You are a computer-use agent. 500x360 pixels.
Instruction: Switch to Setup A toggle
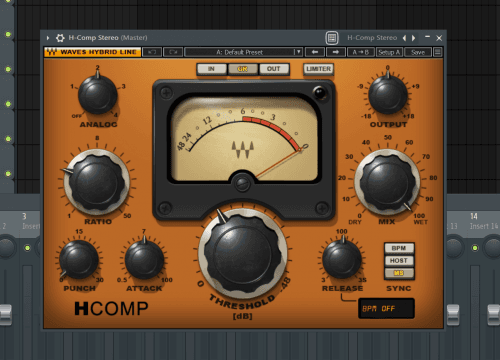click(x=389, y=52)
